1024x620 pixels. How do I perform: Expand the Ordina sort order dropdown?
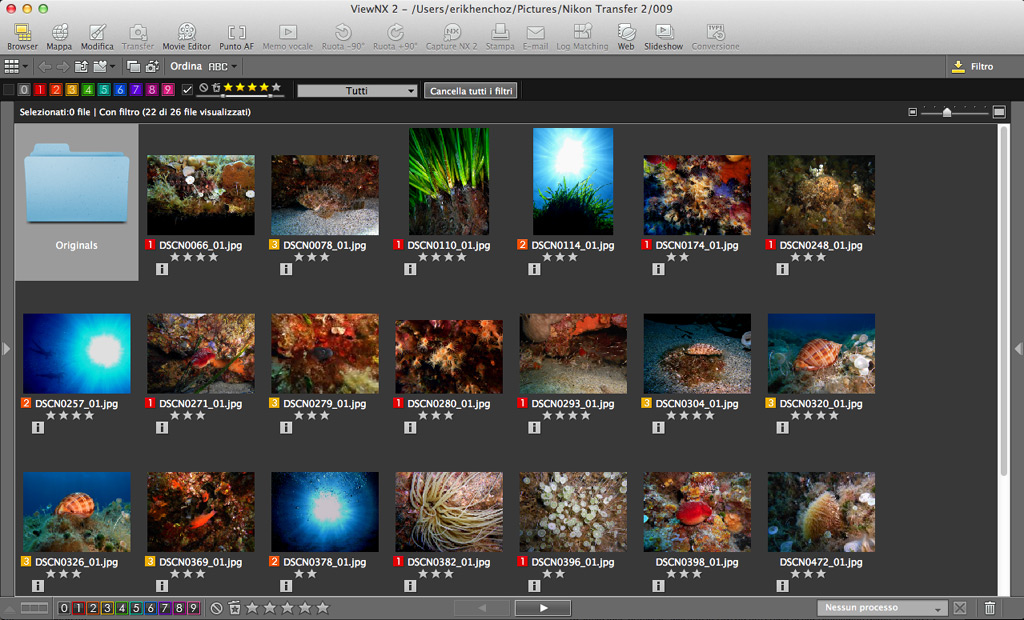pyautogui.click(x=222, y=67)
